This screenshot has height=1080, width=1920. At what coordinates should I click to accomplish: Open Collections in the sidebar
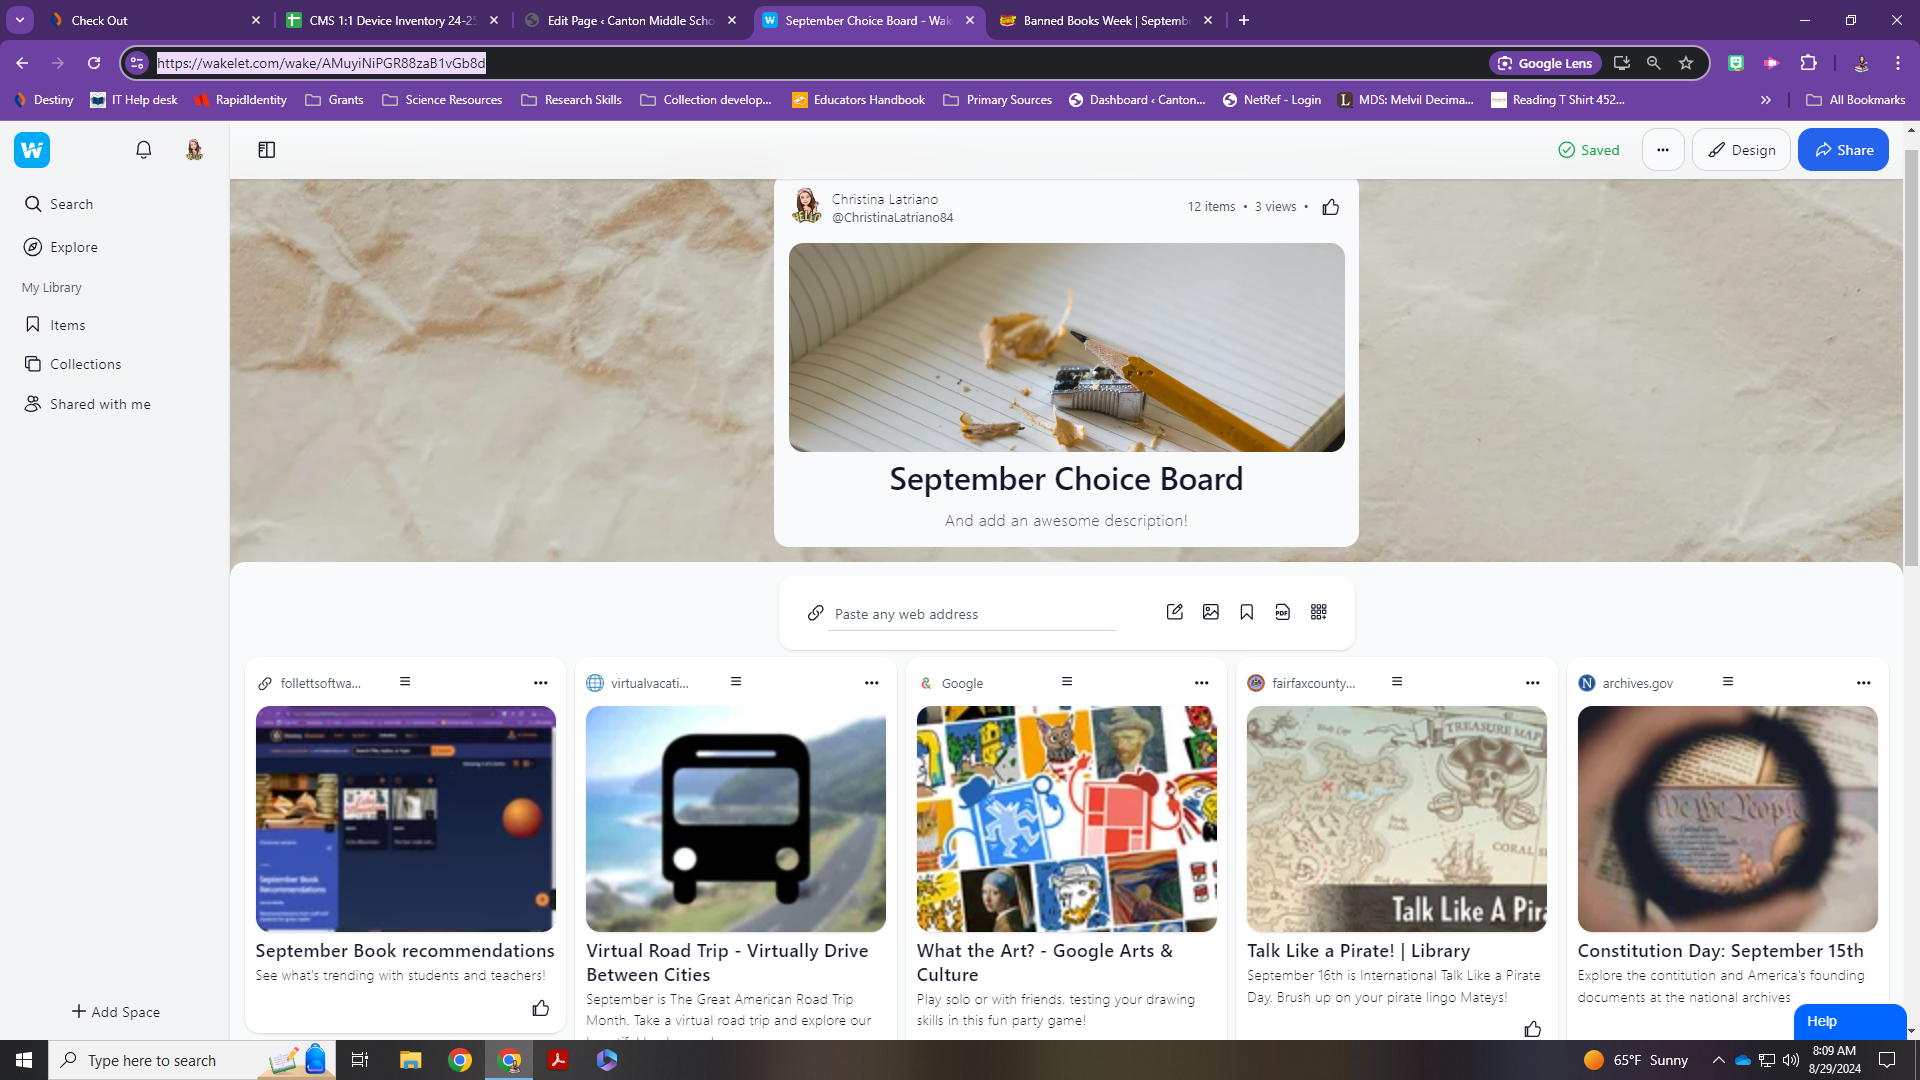[85, 364]
